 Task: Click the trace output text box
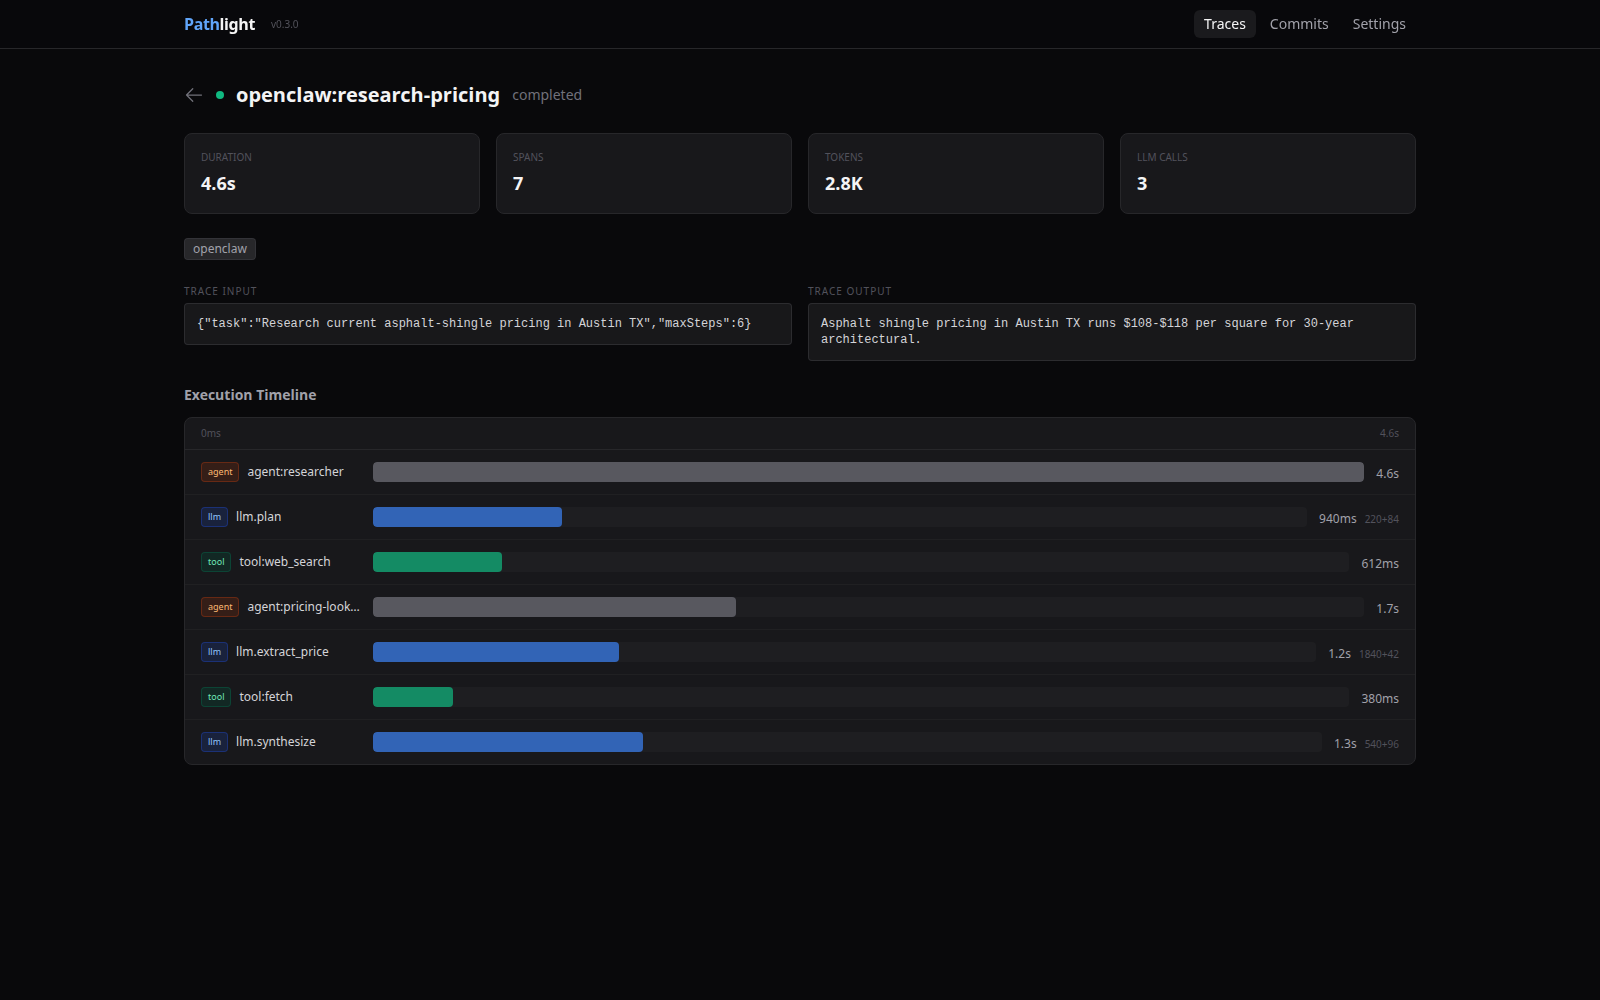coord(1112,332)
